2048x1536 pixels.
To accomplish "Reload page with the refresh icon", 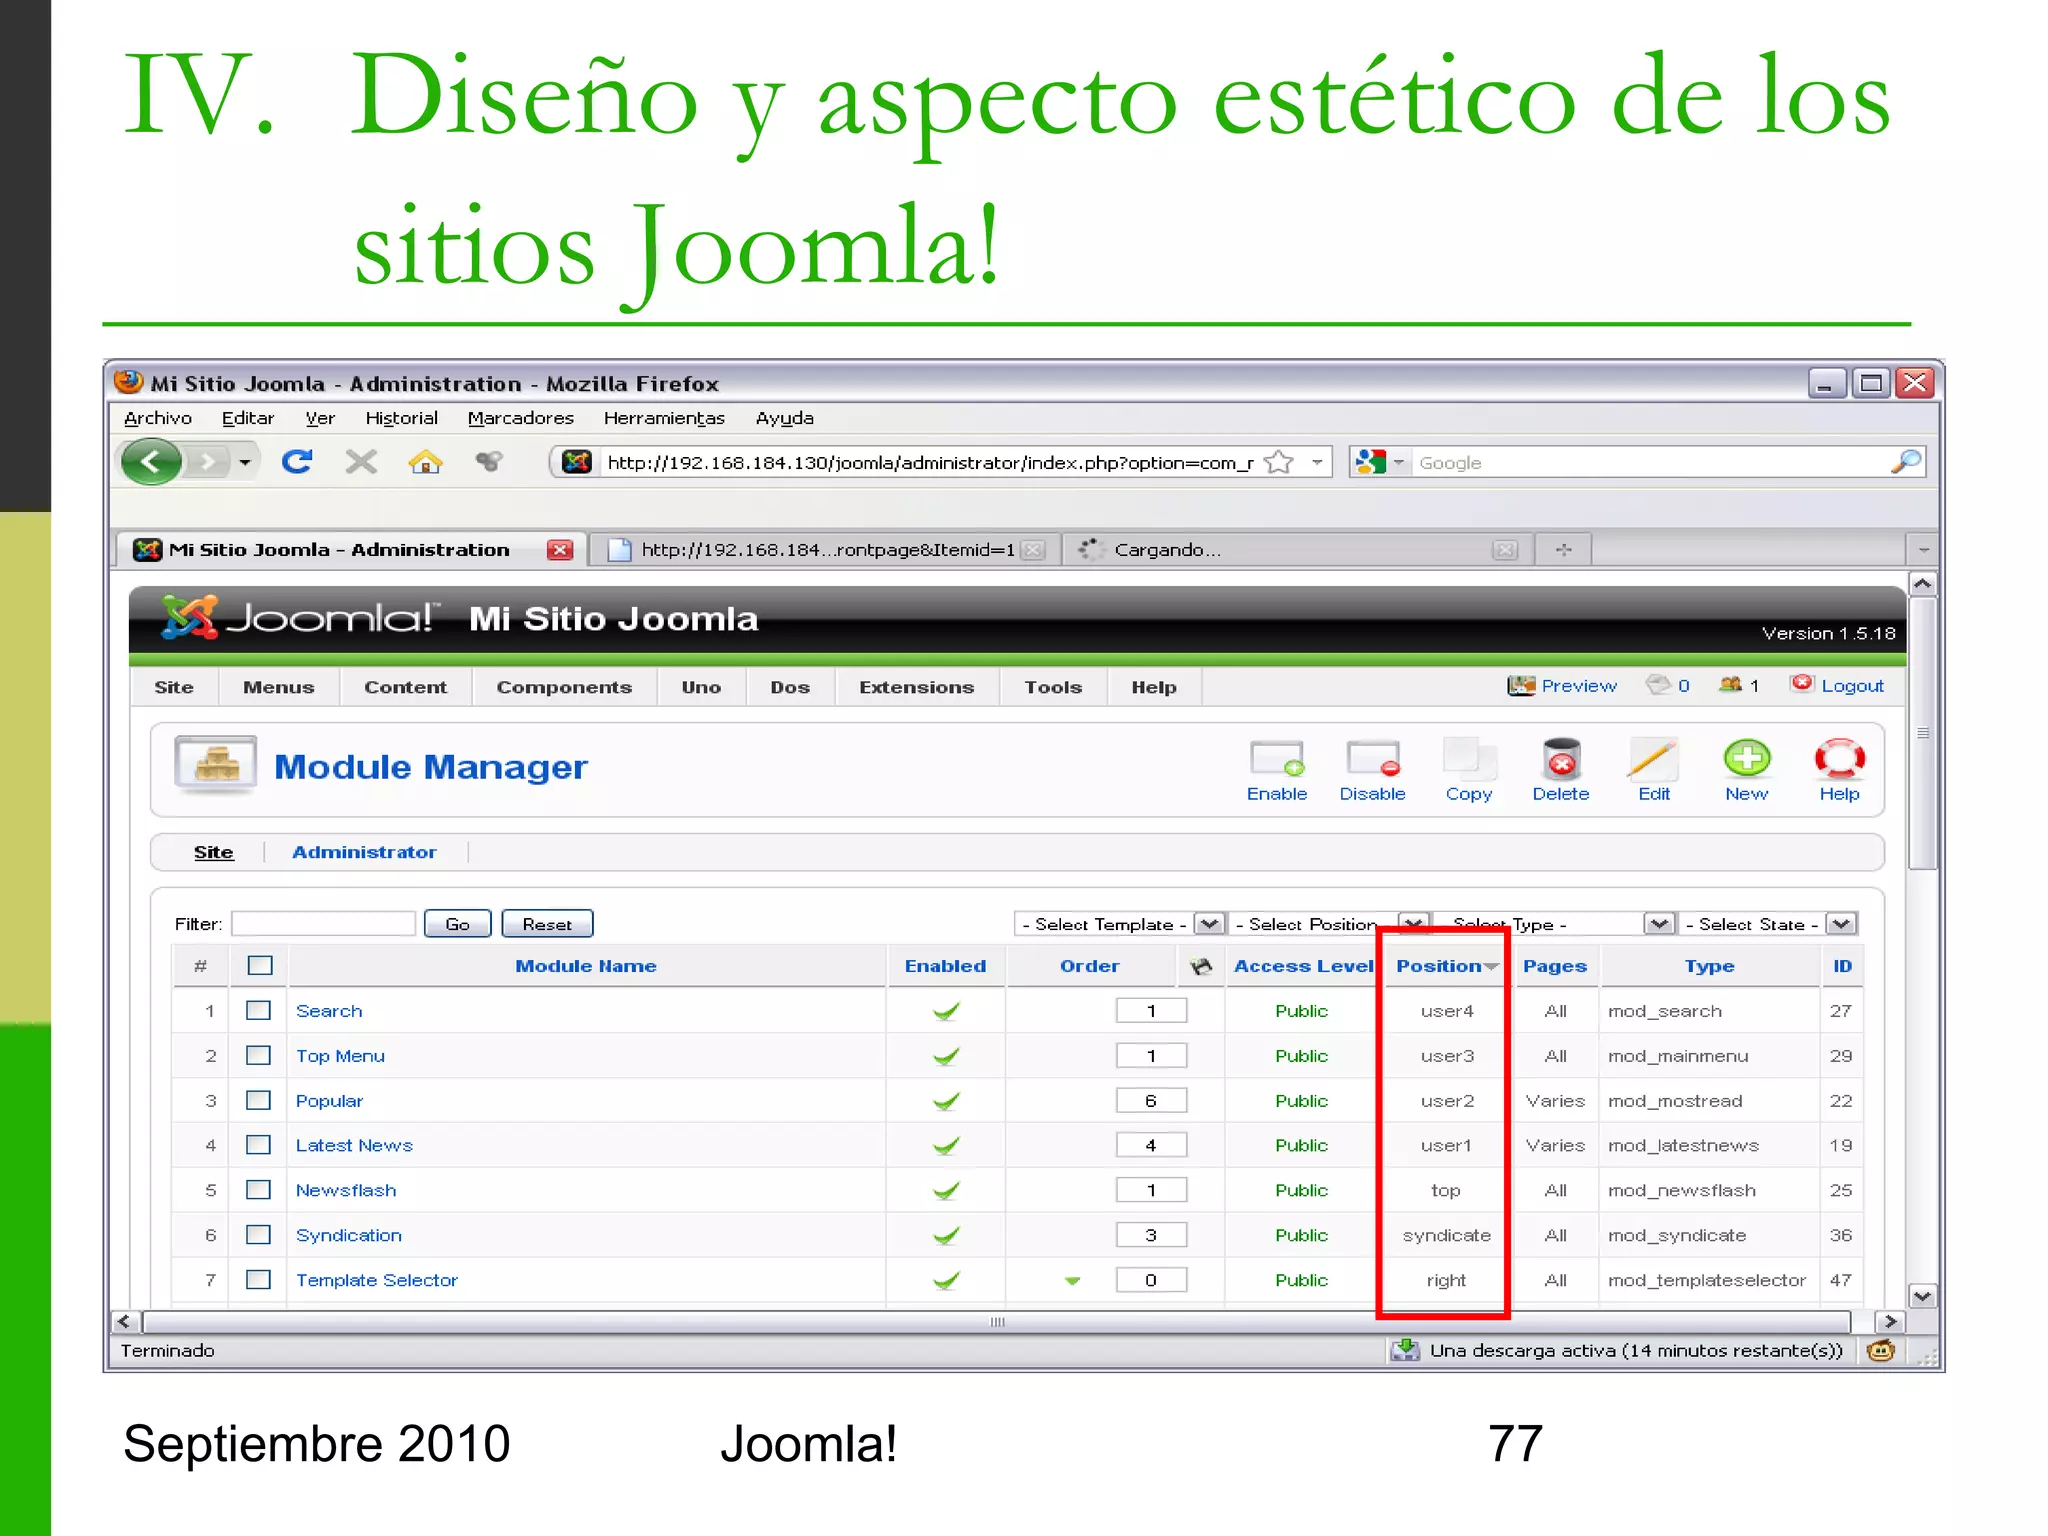I will (297, 461).
